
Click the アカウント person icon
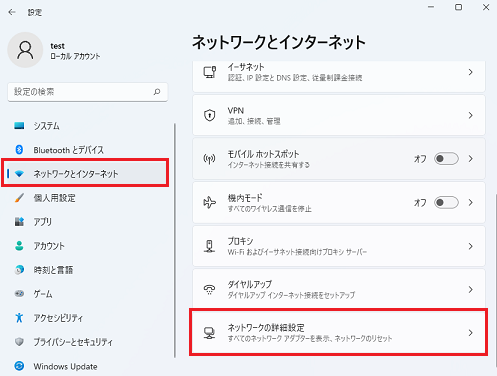click(19, 246)
